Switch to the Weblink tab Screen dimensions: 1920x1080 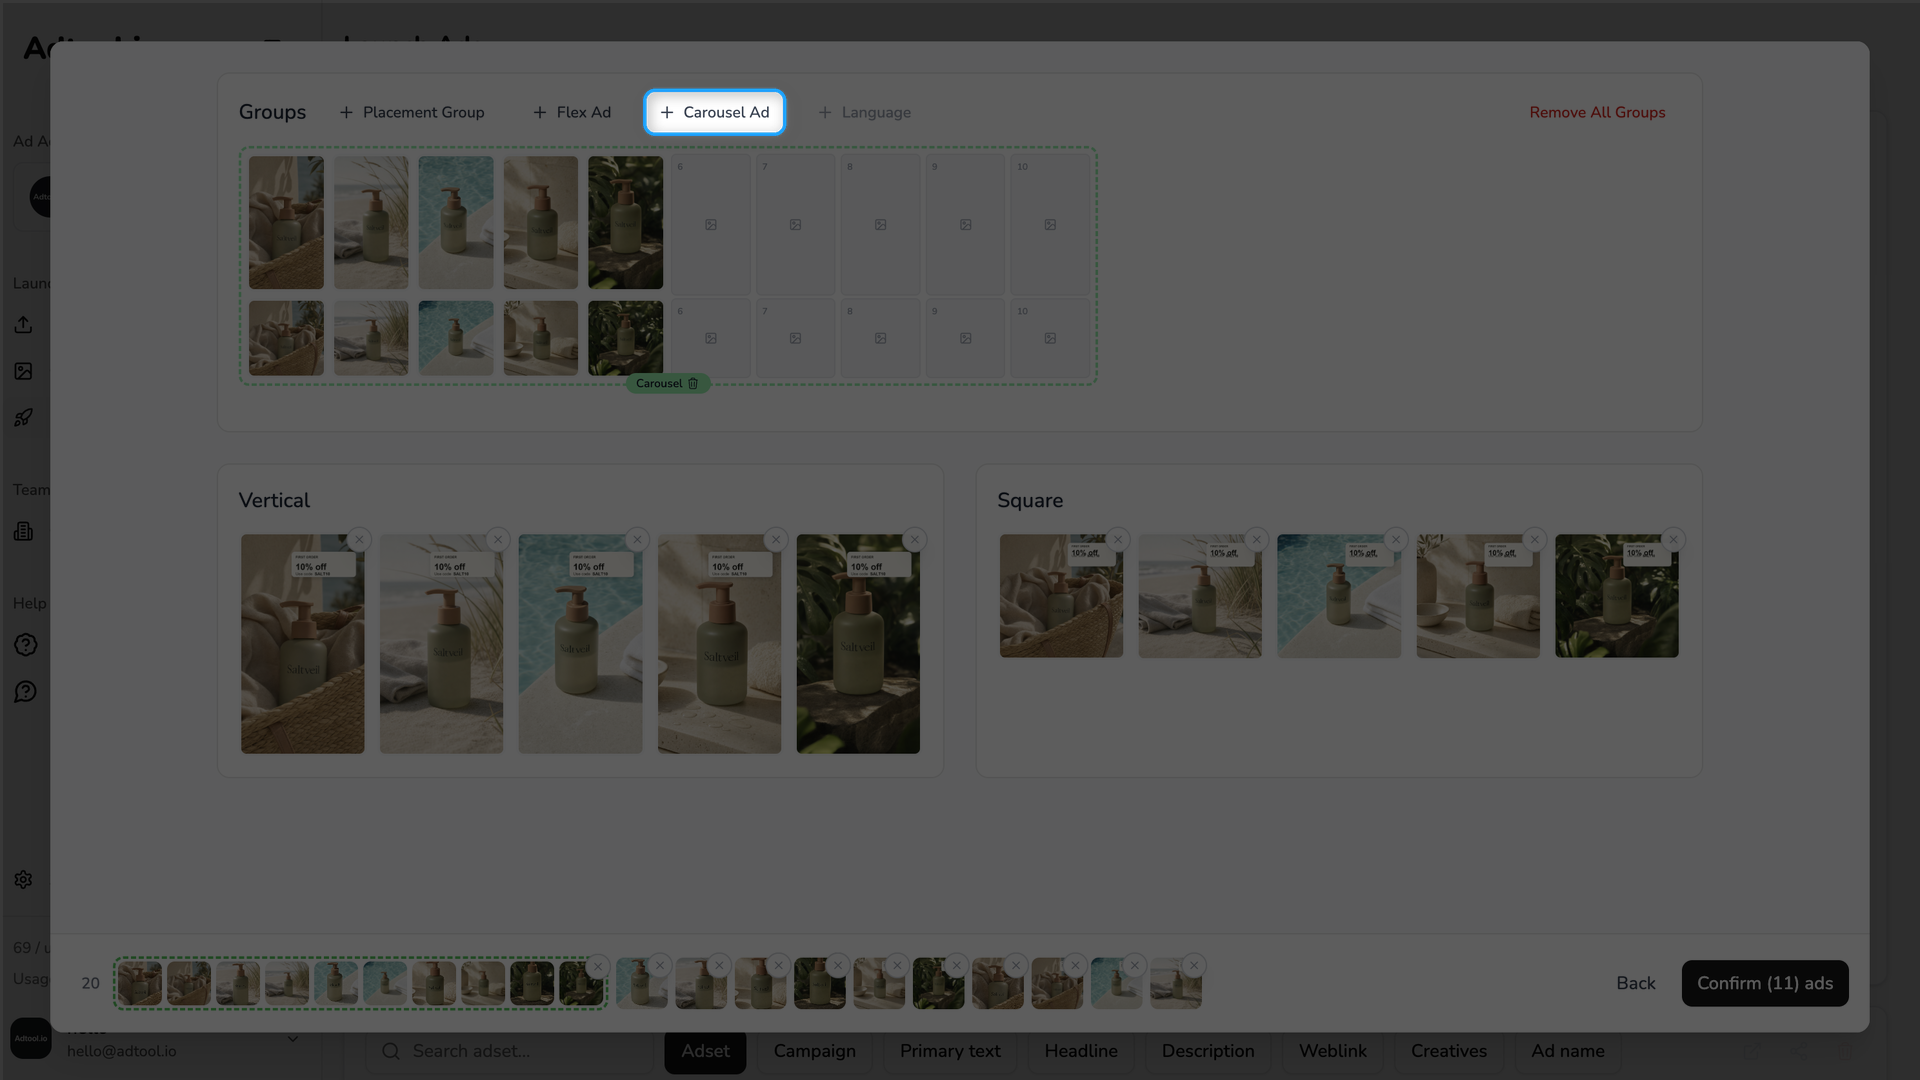1333,1051
